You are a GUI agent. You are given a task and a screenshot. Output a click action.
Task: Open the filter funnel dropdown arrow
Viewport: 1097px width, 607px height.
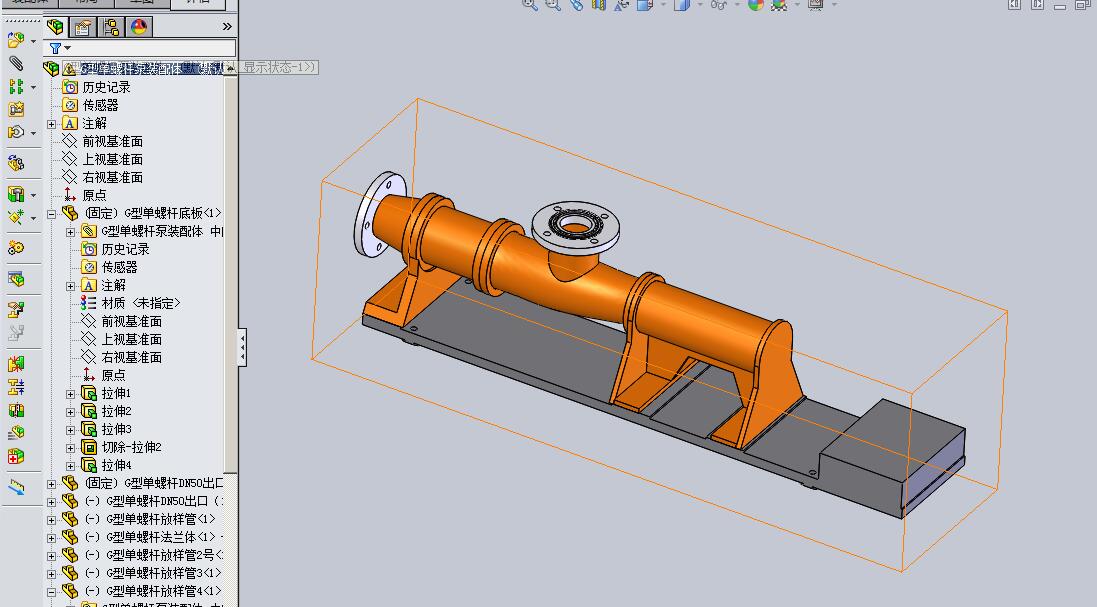click(67, 48)
